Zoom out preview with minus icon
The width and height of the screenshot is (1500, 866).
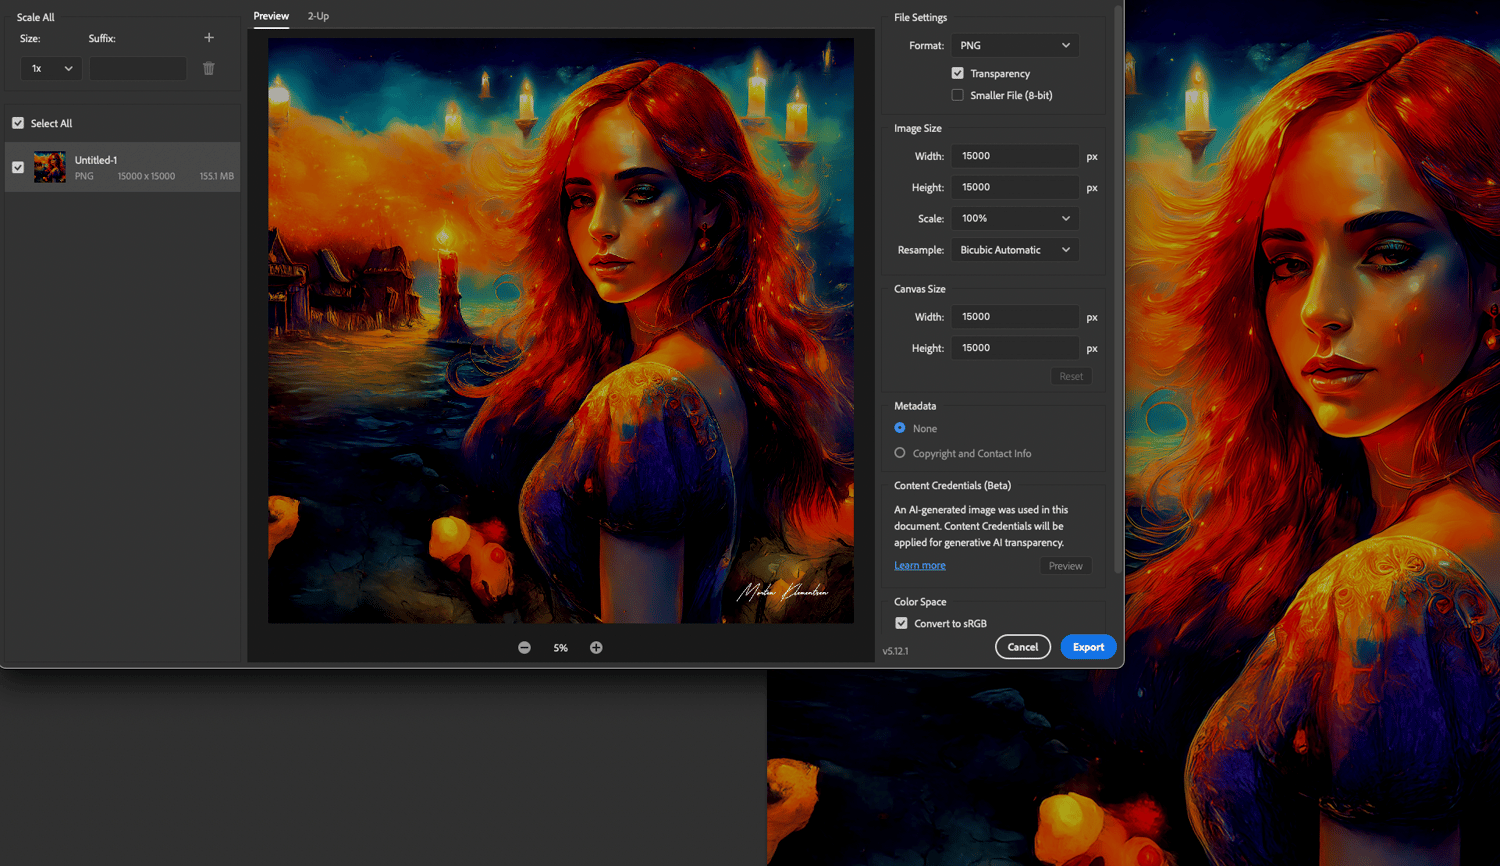point(524,648)
